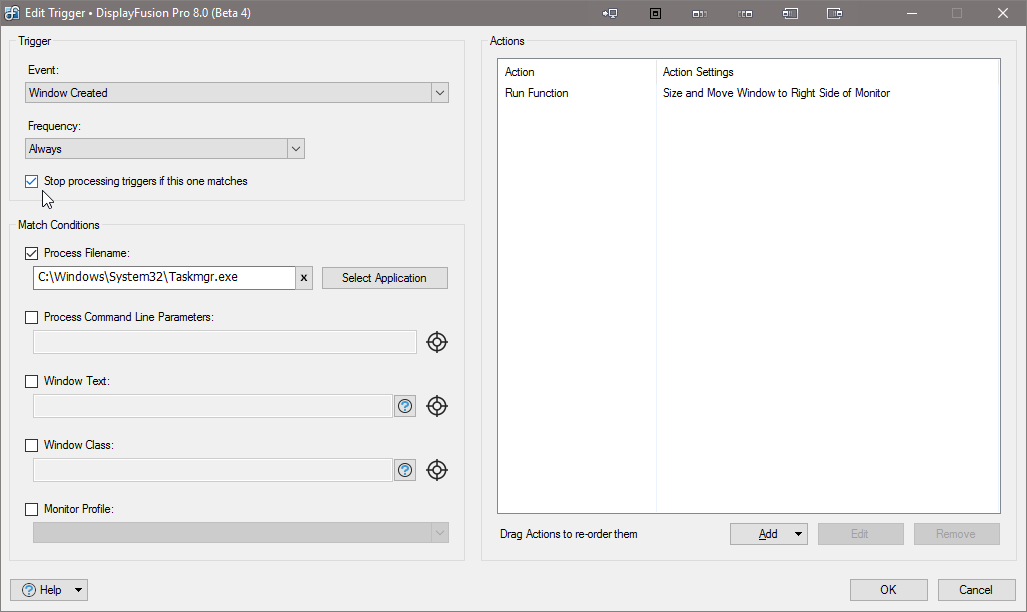Clear the Process Filename with the x button

(x=304, y=278)
